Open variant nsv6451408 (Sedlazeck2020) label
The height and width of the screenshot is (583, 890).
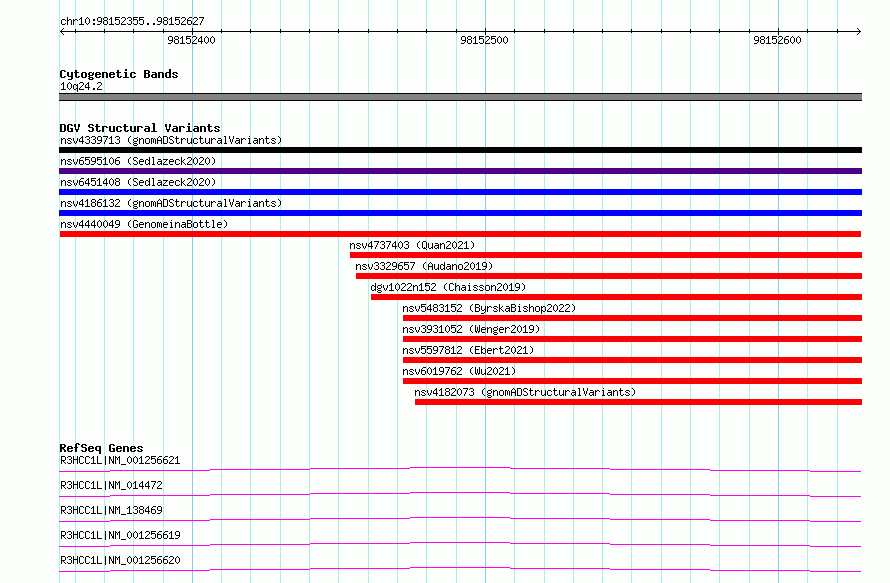point(138,182)
